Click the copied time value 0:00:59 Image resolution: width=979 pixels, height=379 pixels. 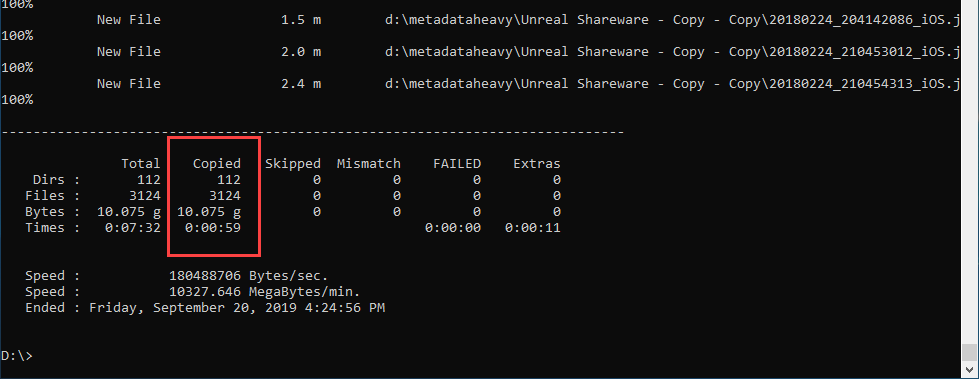click(x=212, y=228)
